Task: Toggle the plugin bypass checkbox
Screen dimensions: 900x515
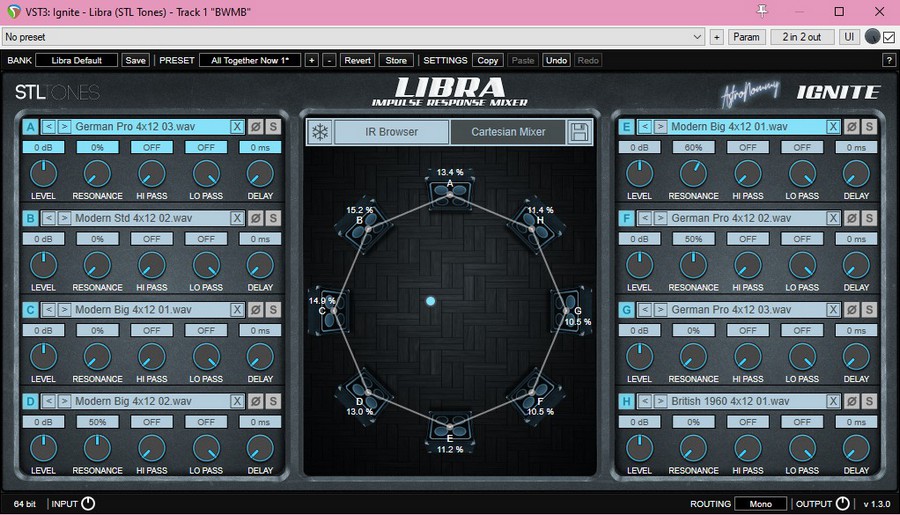Action: pyautogui.click(x=889, y=37)
